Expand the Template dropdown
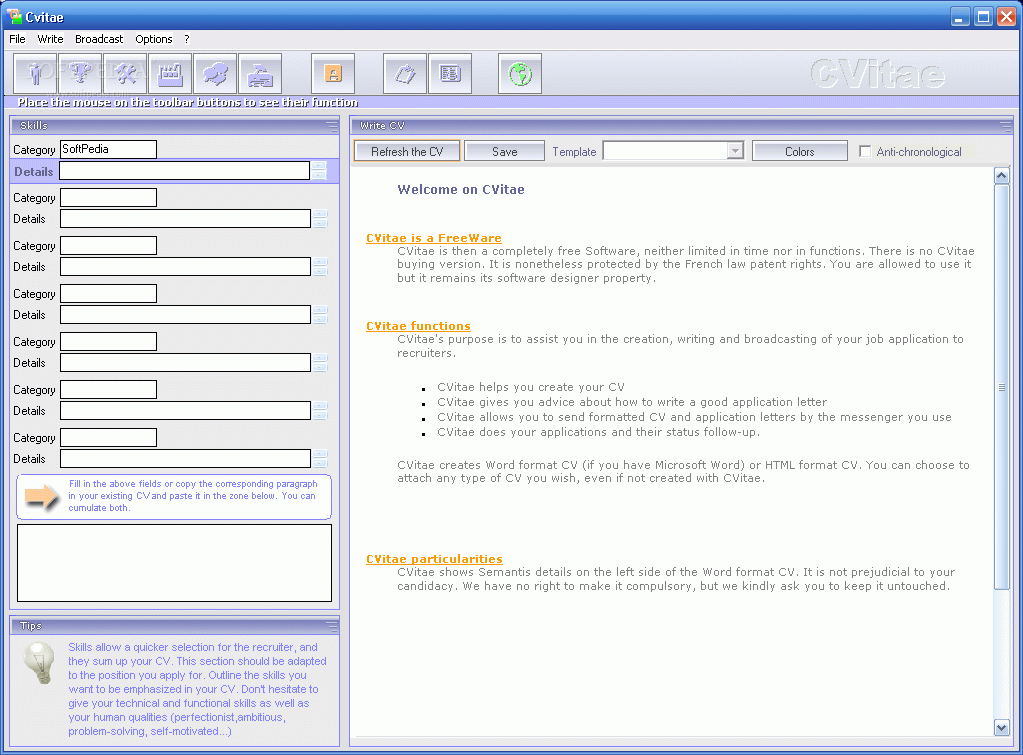Viewport: 1023px width, 755px height. pyautogui.click(x=735, y=151)
